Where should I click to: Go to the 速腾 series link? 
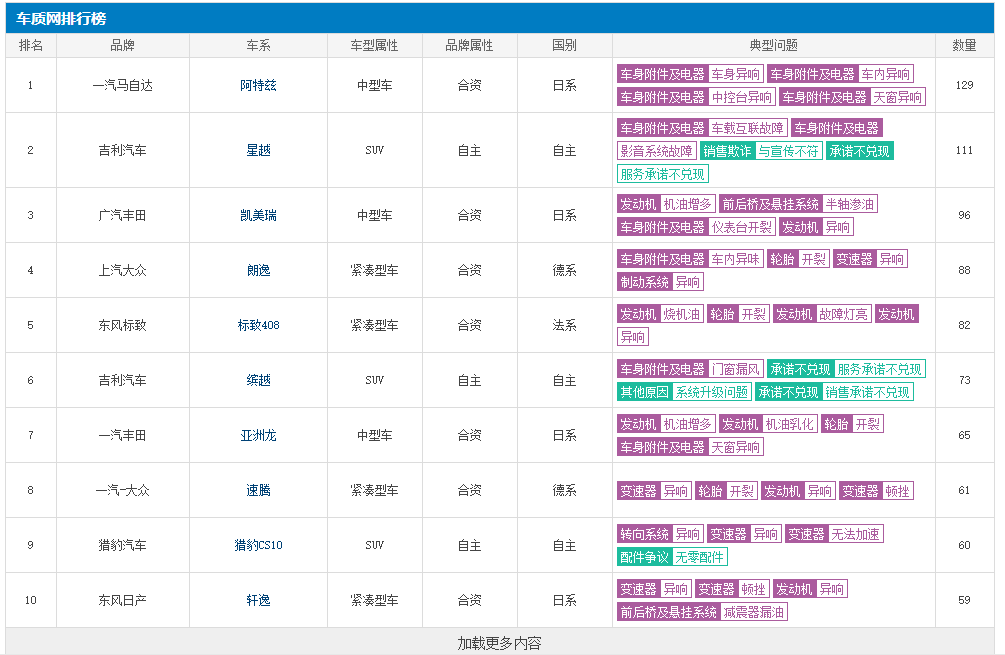[258, 490]
